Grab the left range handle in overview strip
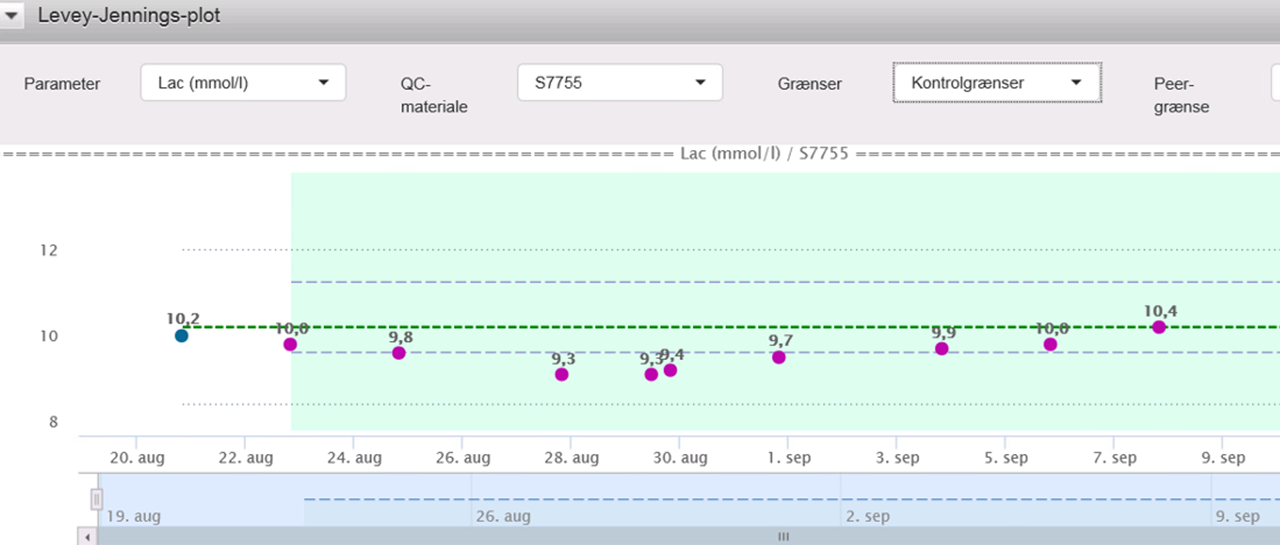The height and width of the screenshot is (545, 1280). (97, 498)
